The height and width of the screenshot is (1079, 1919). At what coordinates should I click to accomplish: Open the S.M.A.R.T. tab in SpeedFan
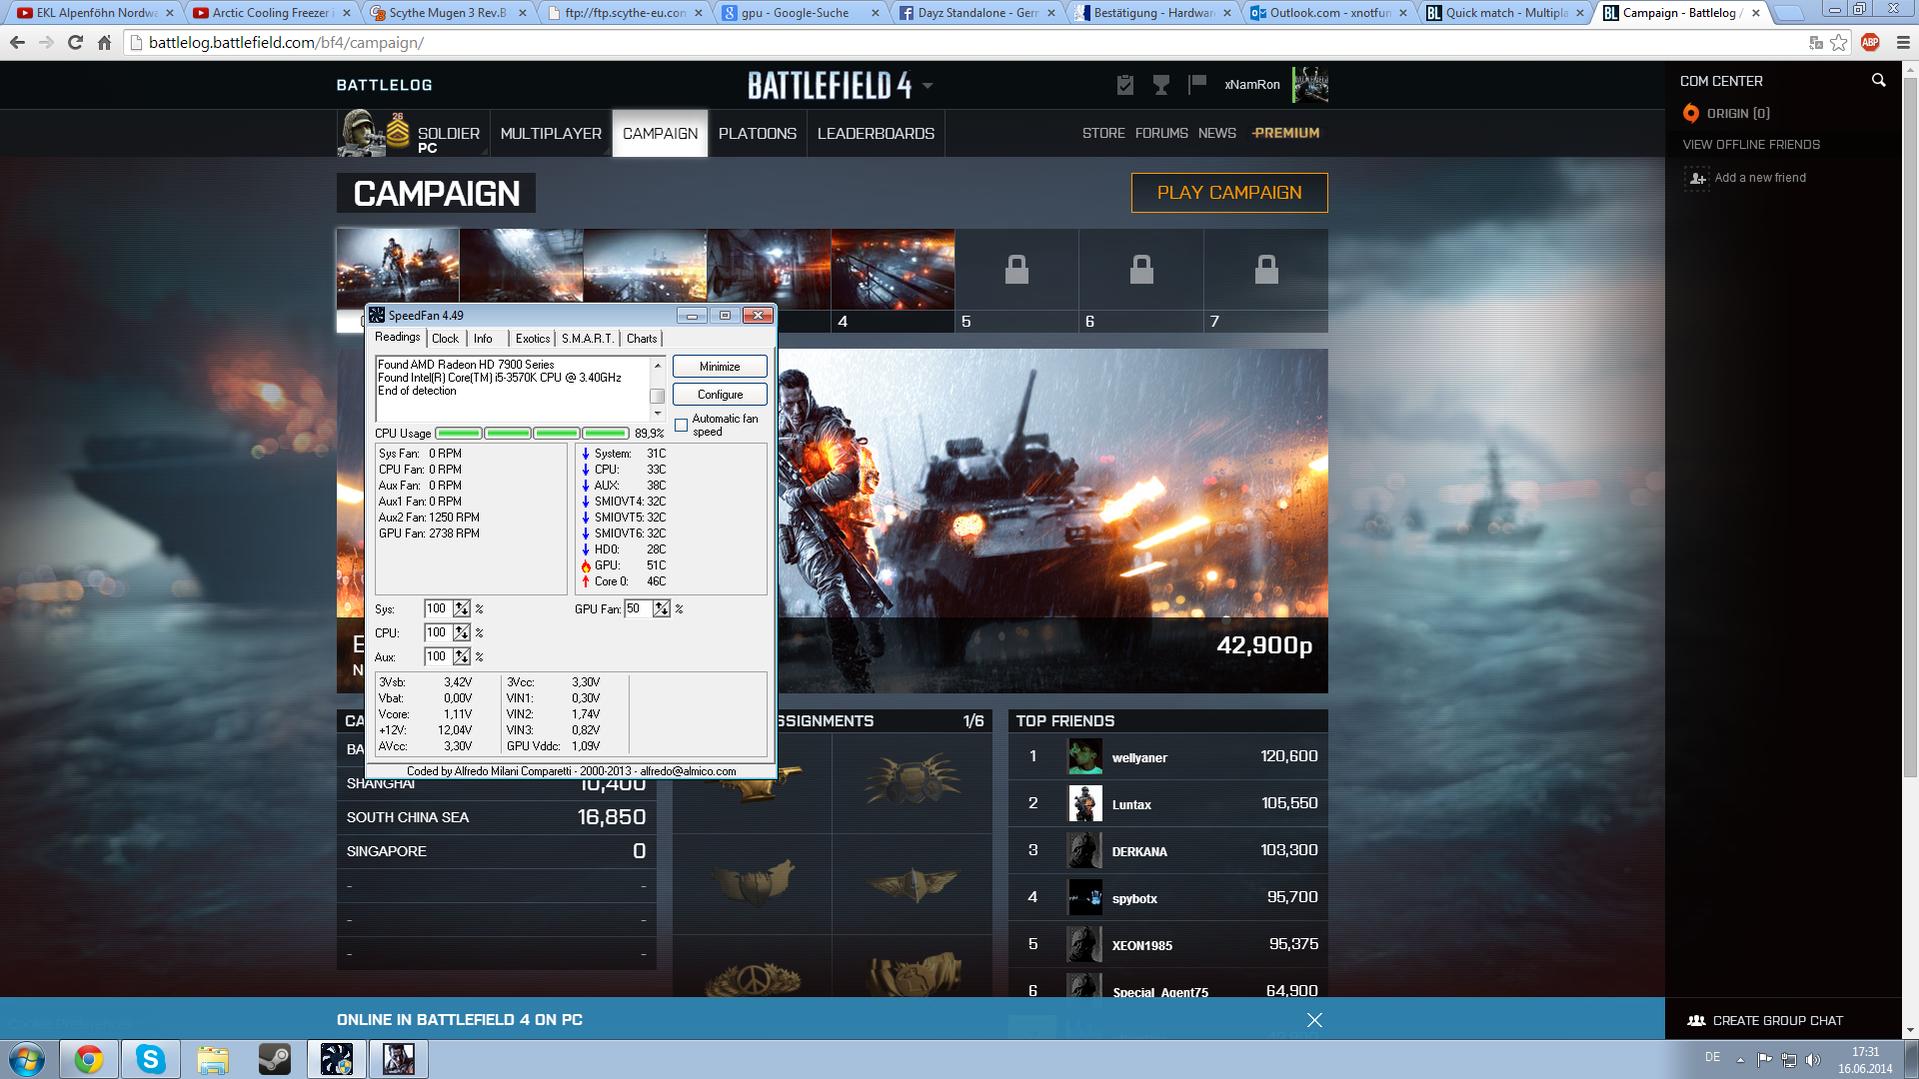[588, 339]
